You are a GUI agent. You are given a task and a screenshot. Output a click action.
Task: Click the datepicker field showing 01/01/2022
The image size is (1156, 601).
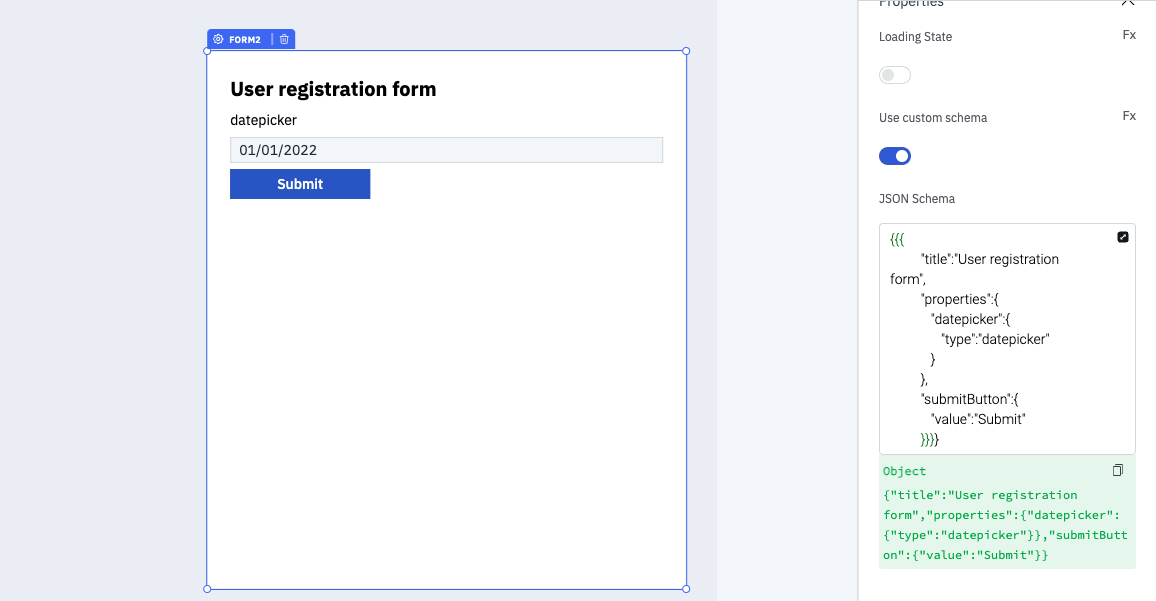(446, 150)
